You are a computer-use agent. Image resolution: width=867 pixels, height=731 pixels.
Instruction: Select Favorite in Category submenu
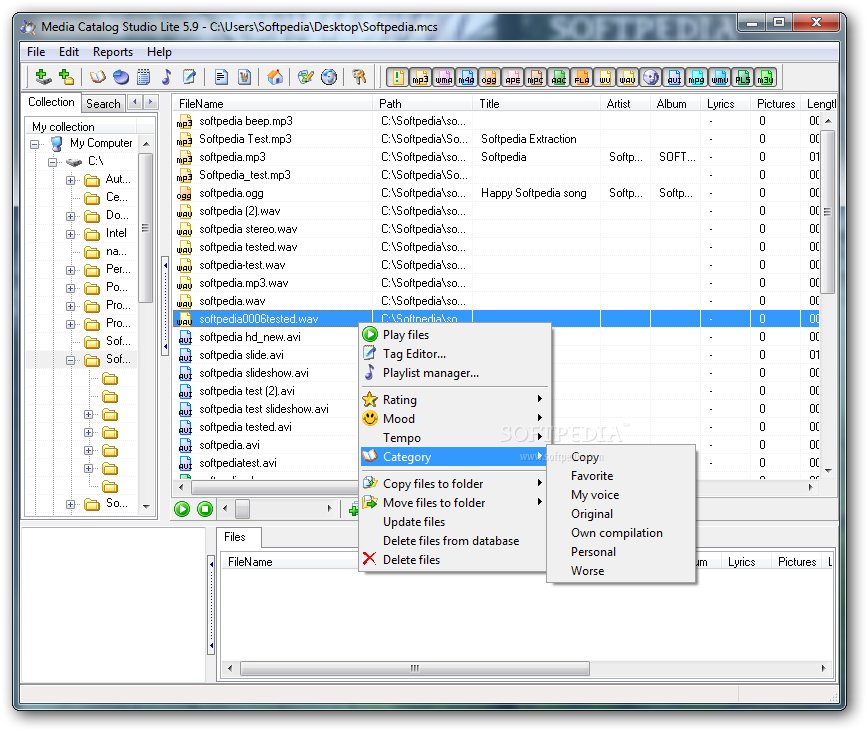tap(620, 476)
